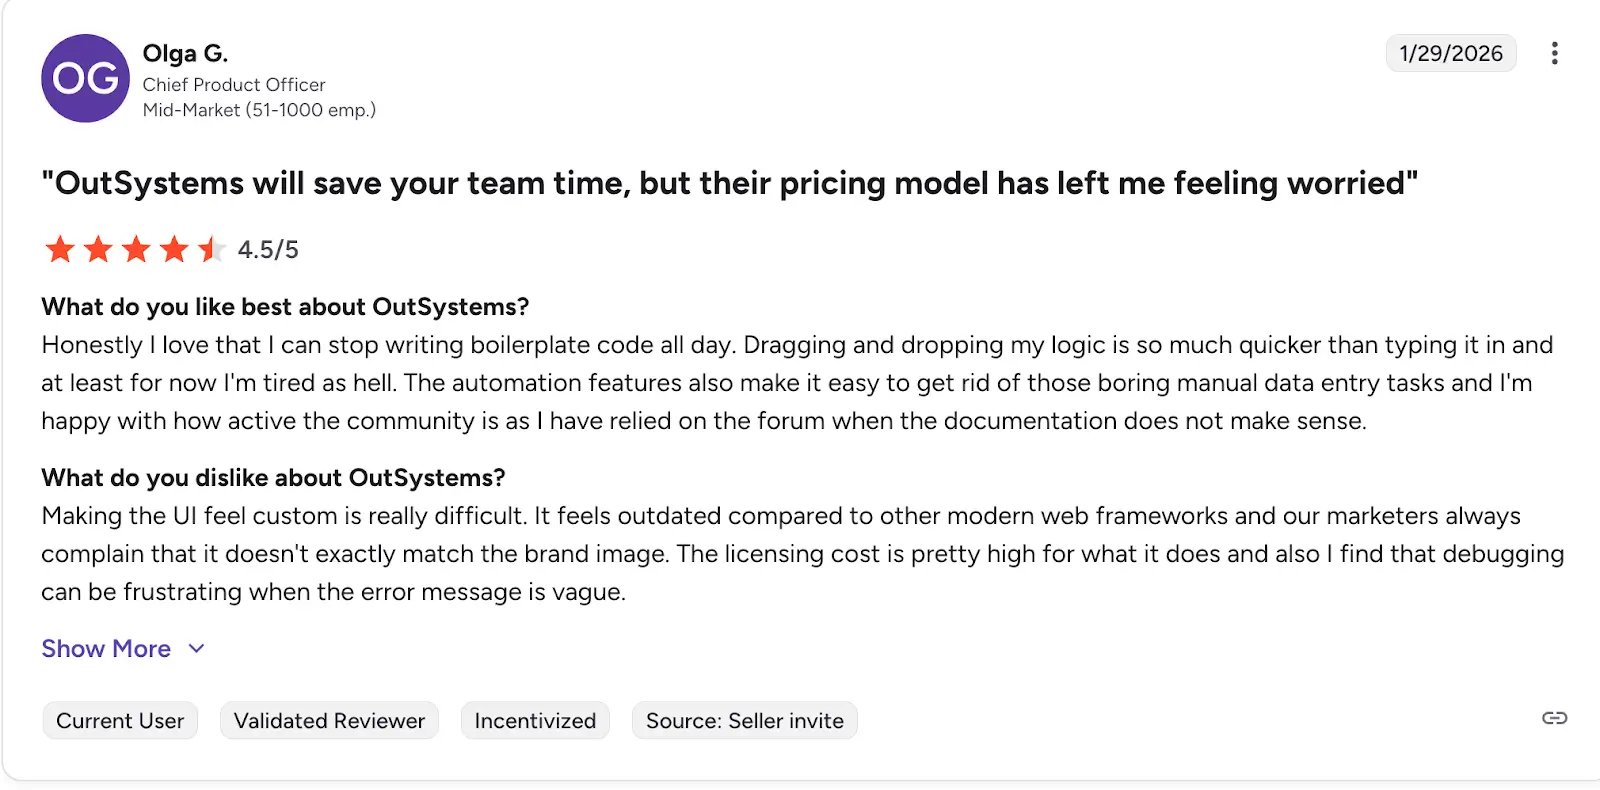Click the Chief Product Officer job title
Screen dimensions: 1600x790
click(x=234, y=85)
